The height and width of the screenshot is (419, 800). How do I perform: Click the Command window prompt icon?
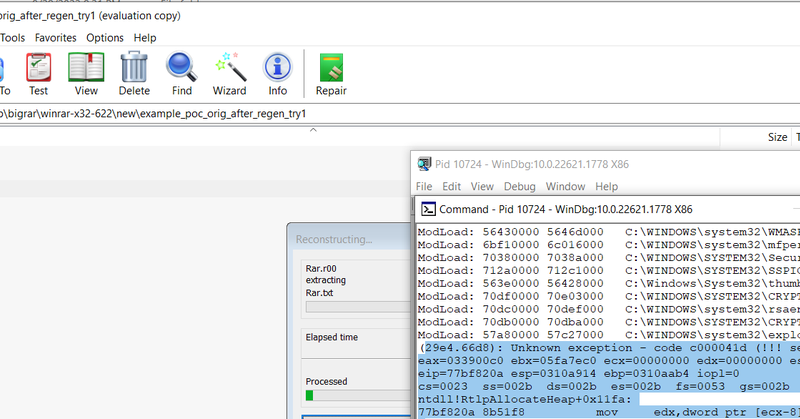(x=428, y=209)
